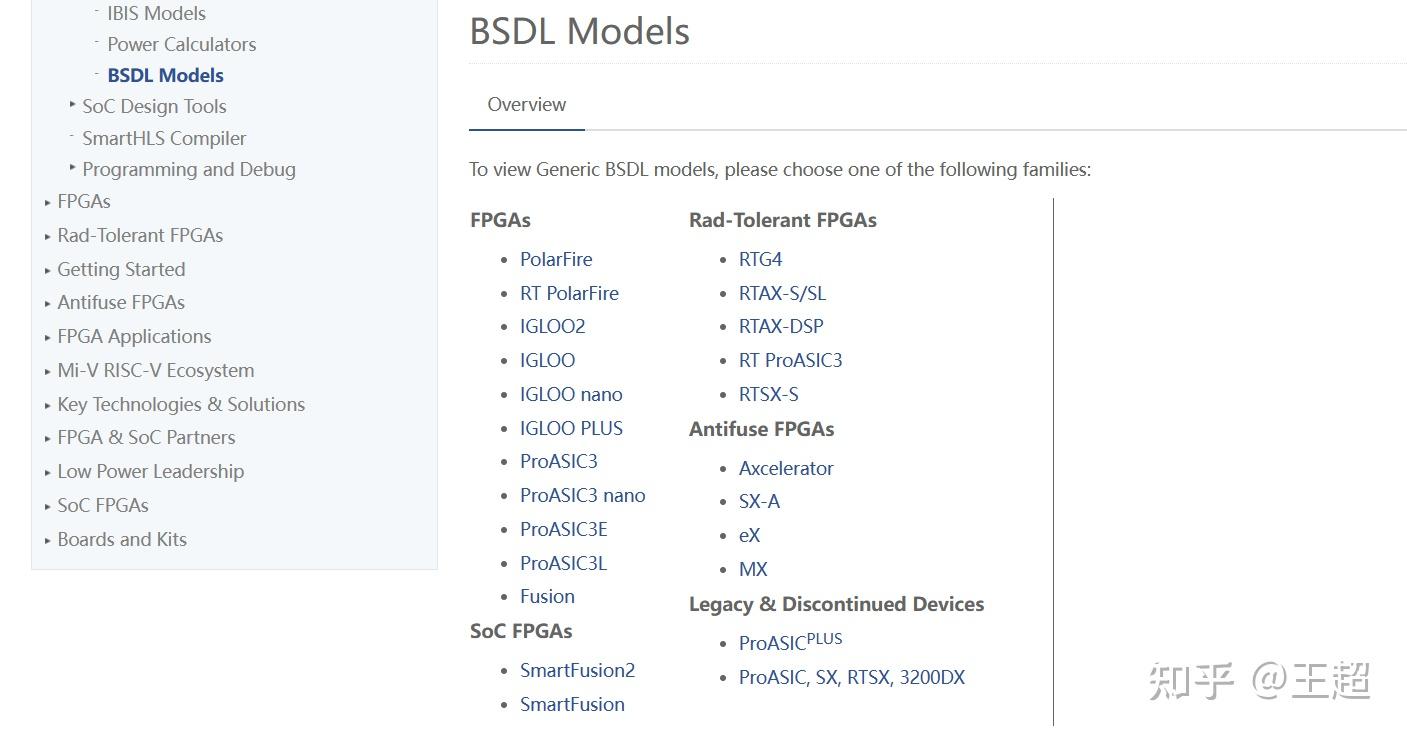
Task: Open IBIS Models sidebar item
Action: click(x=156, y=13)
